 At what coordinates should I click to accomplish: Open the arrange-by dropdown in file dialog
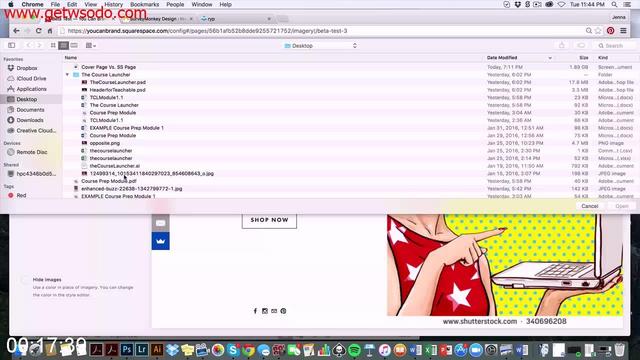tap(91, 45)
